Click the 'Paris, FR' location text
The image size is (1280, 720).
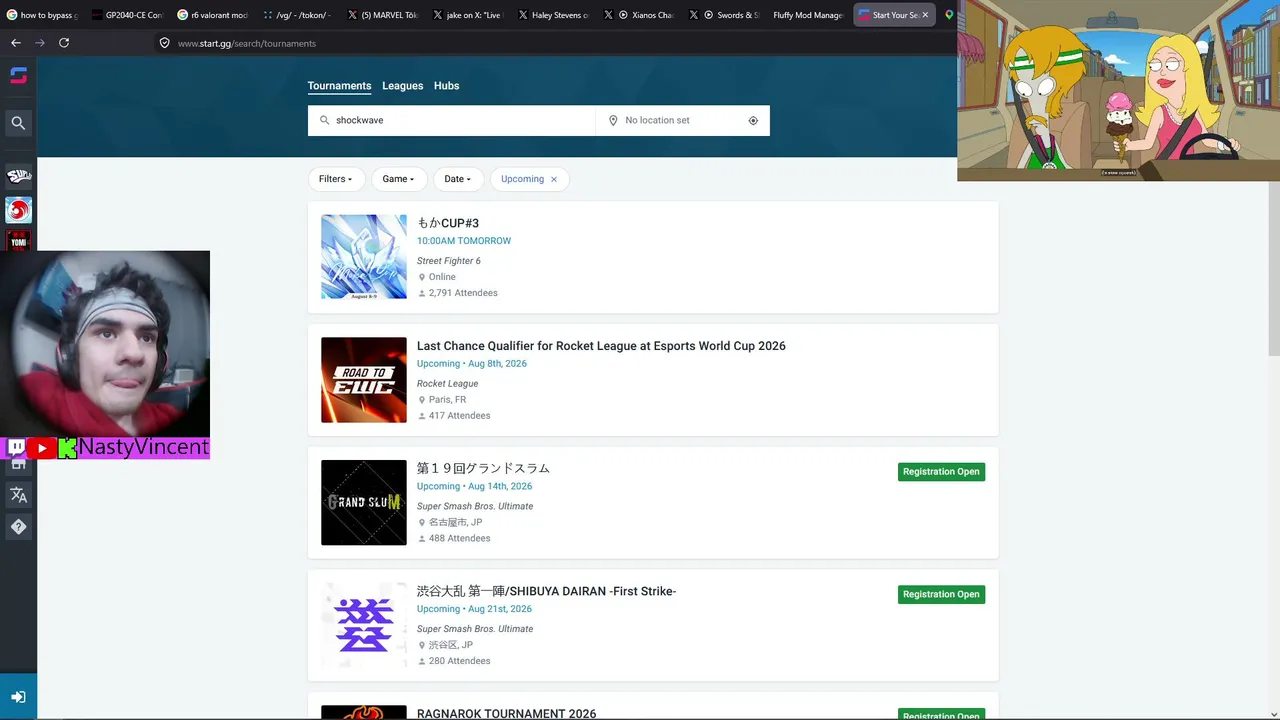(447, 400)
